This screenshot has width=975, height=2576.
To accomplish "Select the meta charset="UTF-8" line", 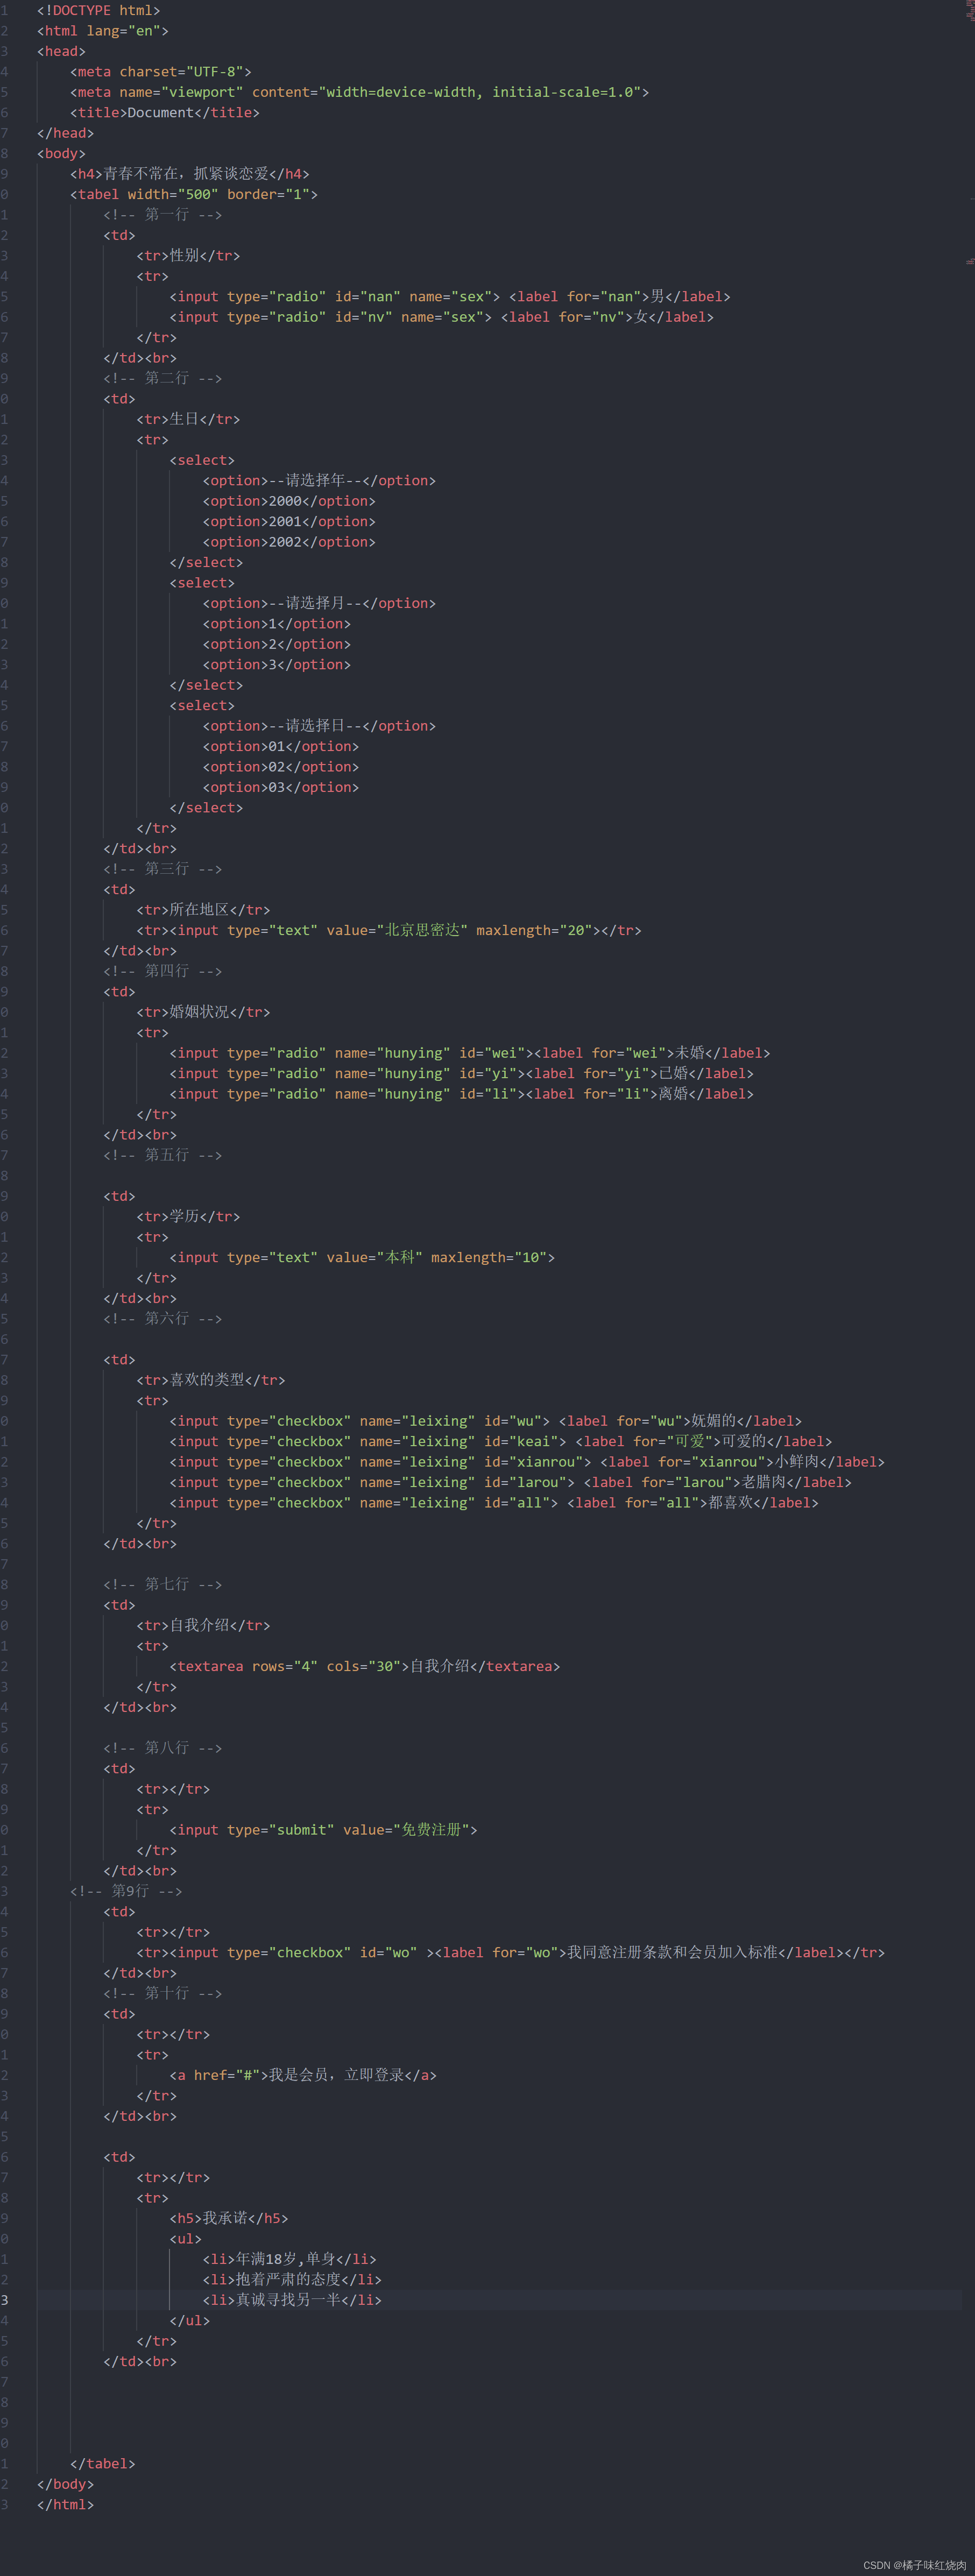I will pyautogui.click(x=160, y=72).
